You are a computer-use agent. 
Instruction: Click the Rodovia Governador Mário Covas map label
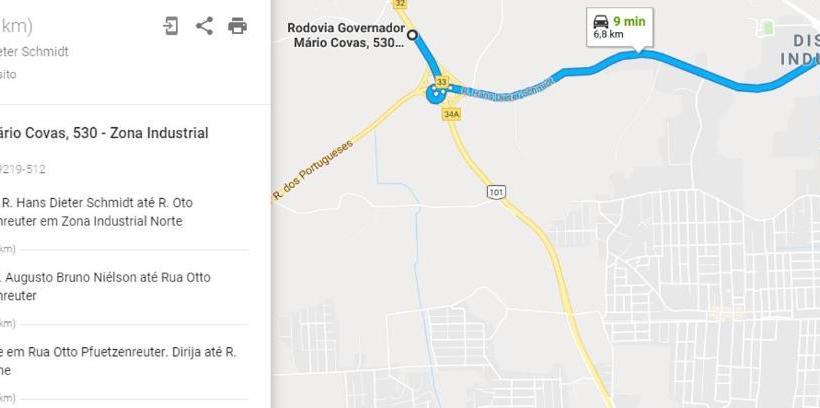347,35
